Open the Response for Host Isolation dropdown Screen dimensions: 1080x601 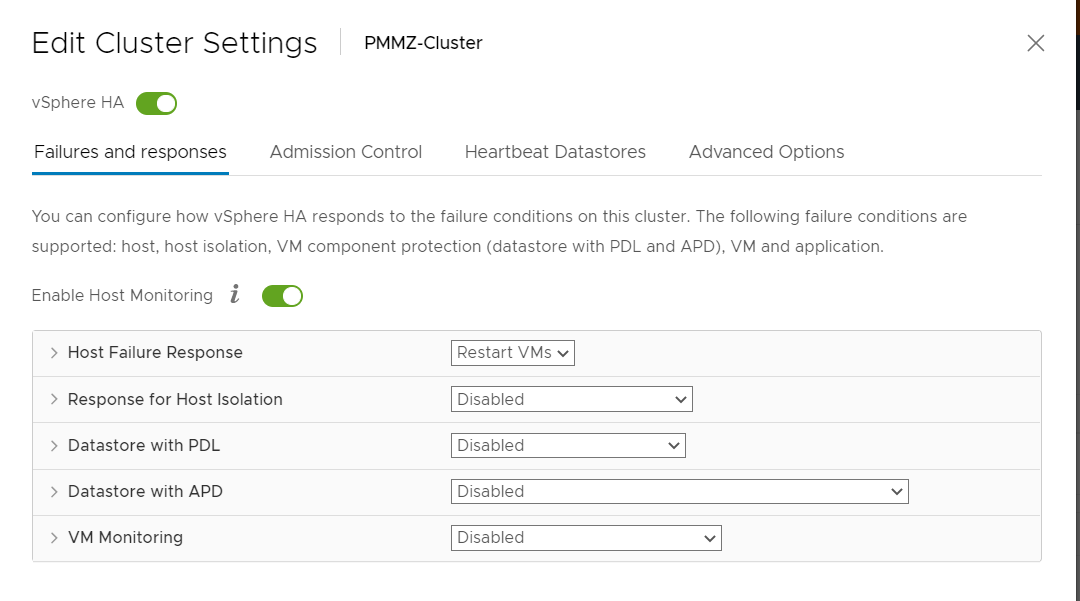click(572, 399)
